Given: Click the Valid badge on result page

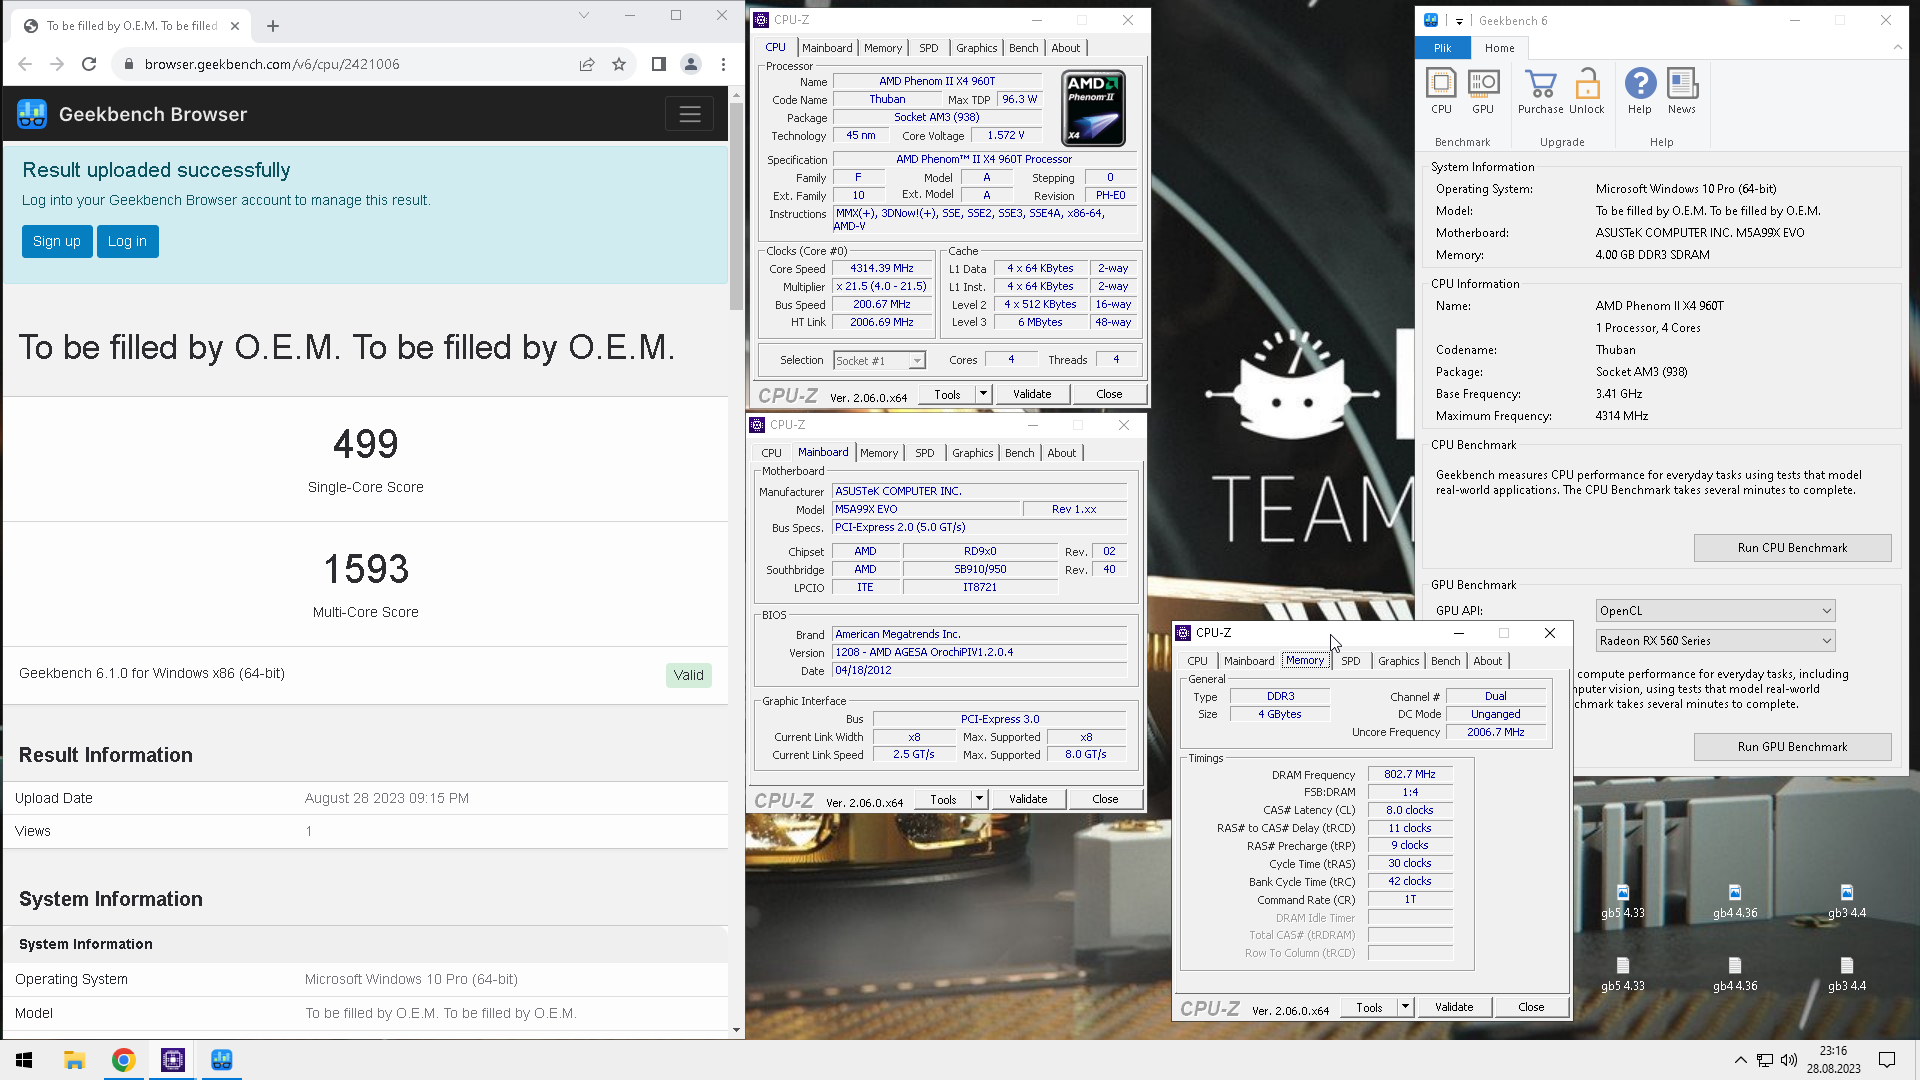Looking at the screenshot, I should (x=688, y=675).
